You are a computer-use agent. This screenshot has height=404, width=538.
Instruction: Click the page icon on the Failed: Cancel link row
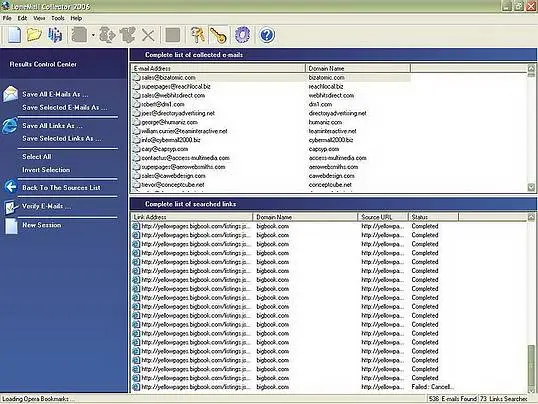click(136, 387)
